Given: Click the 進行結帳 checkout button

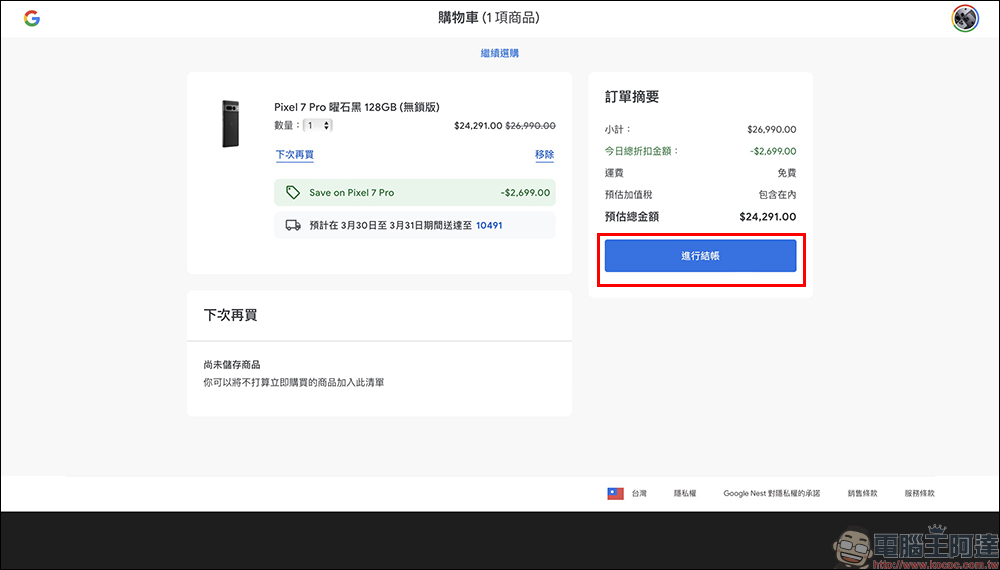Looking at the screenshot, I should (x=700, y=256).
